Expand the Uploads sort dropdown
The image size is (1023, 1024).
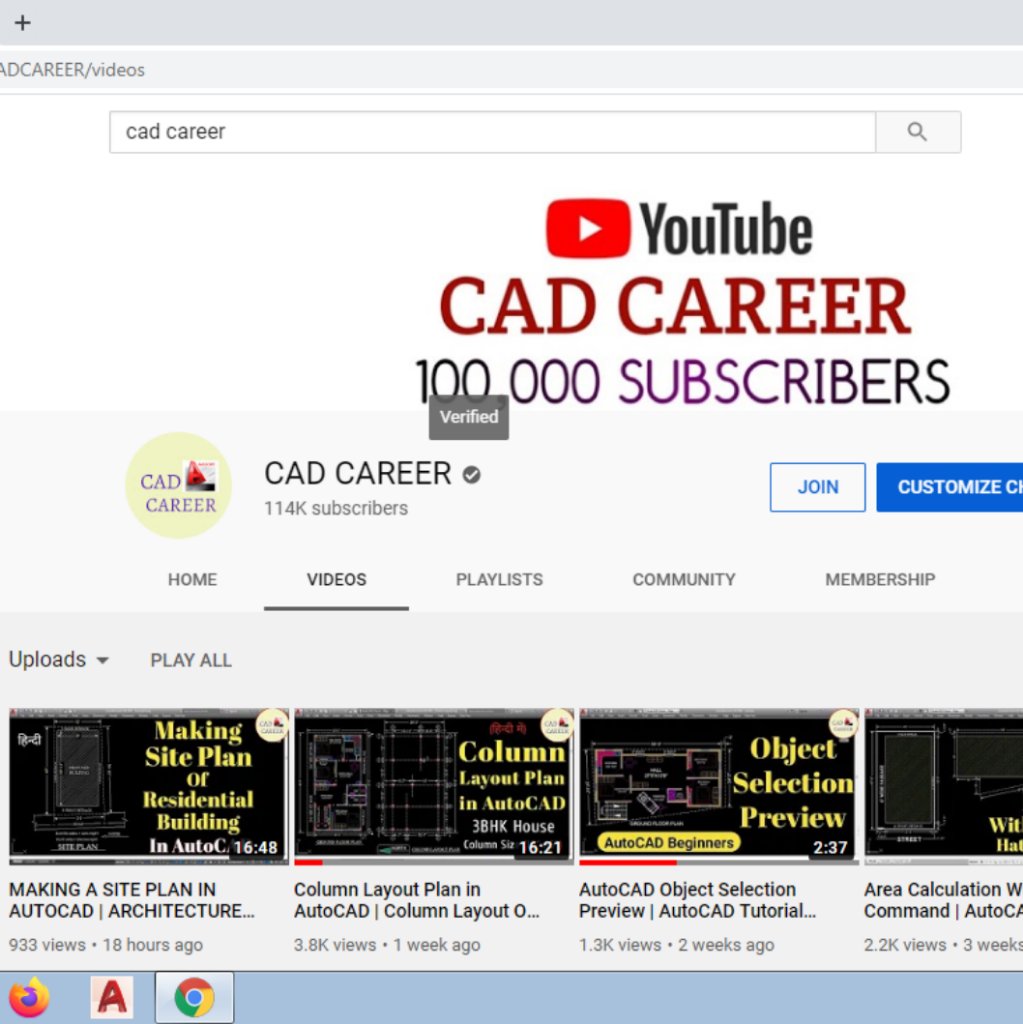[59, 660]
